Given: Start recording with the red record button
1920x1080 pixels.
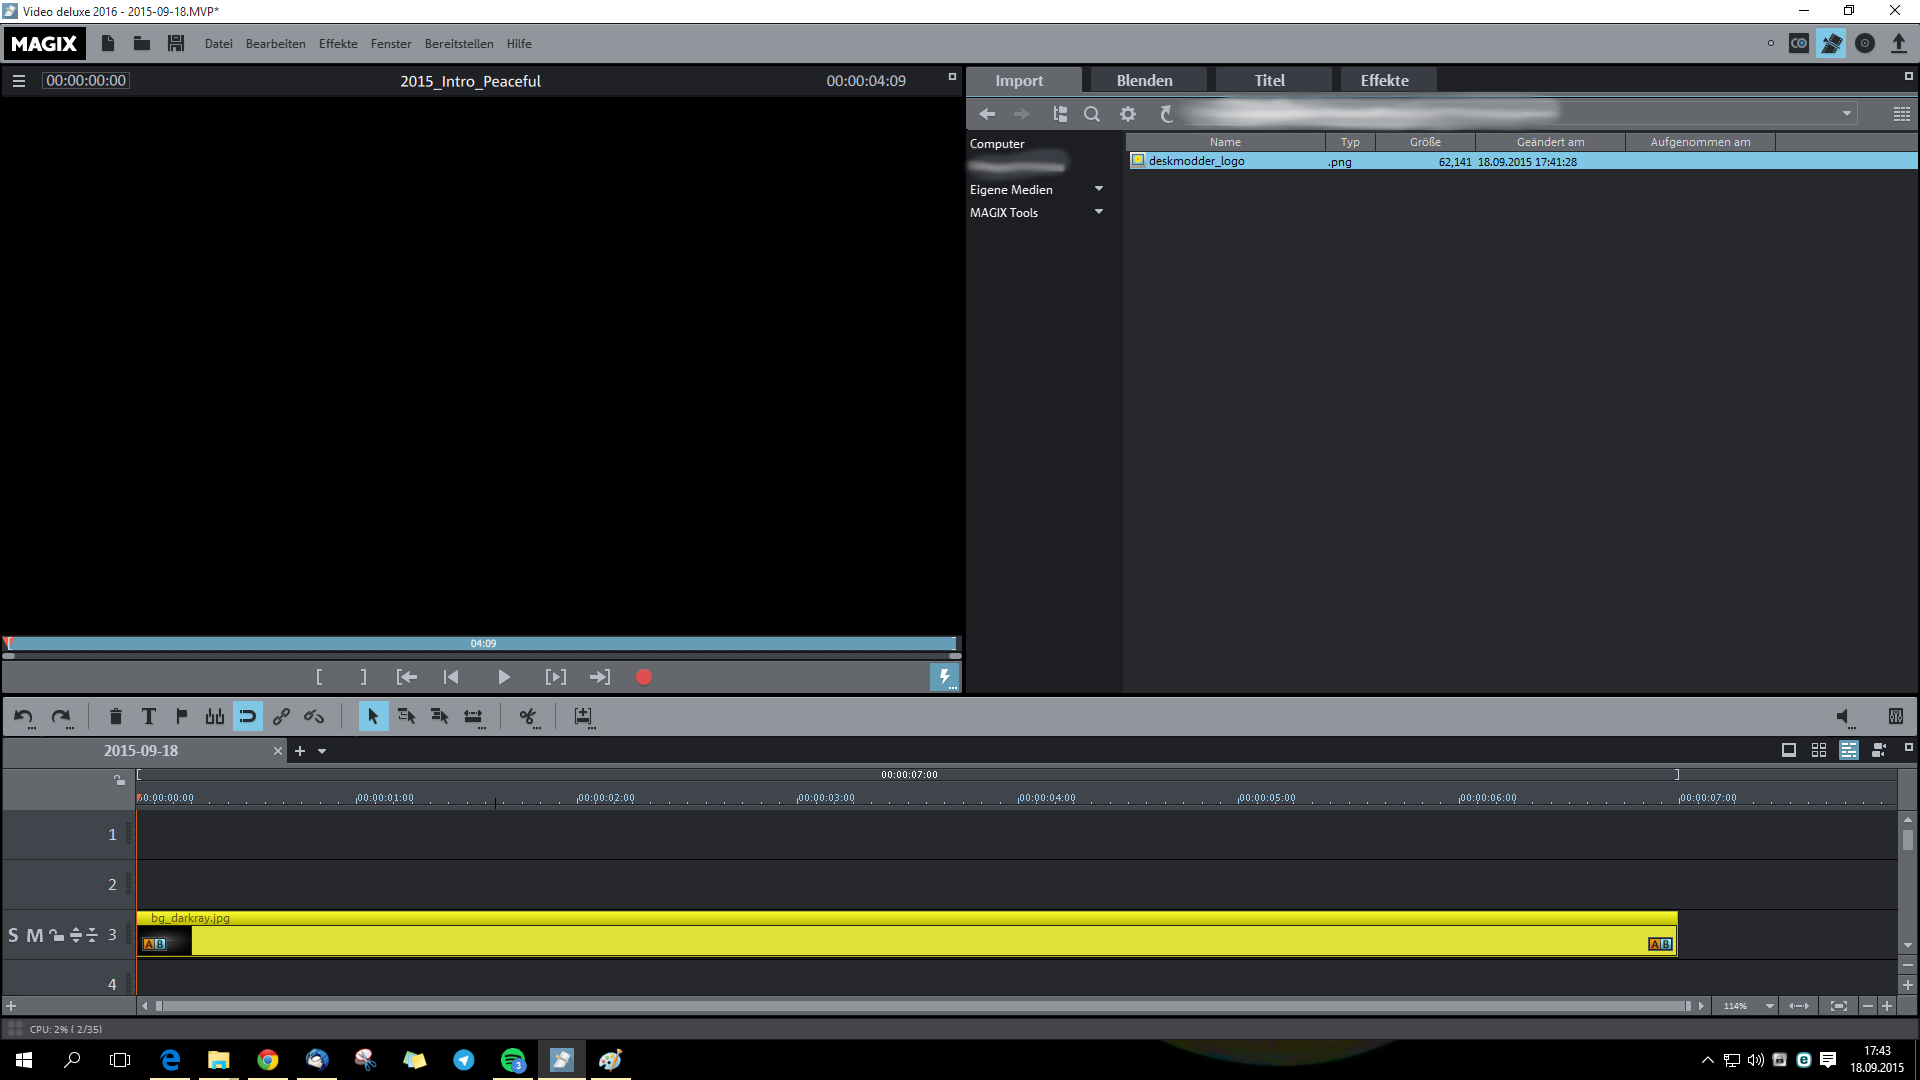Looking at the screenshot, I should [644, 677].
